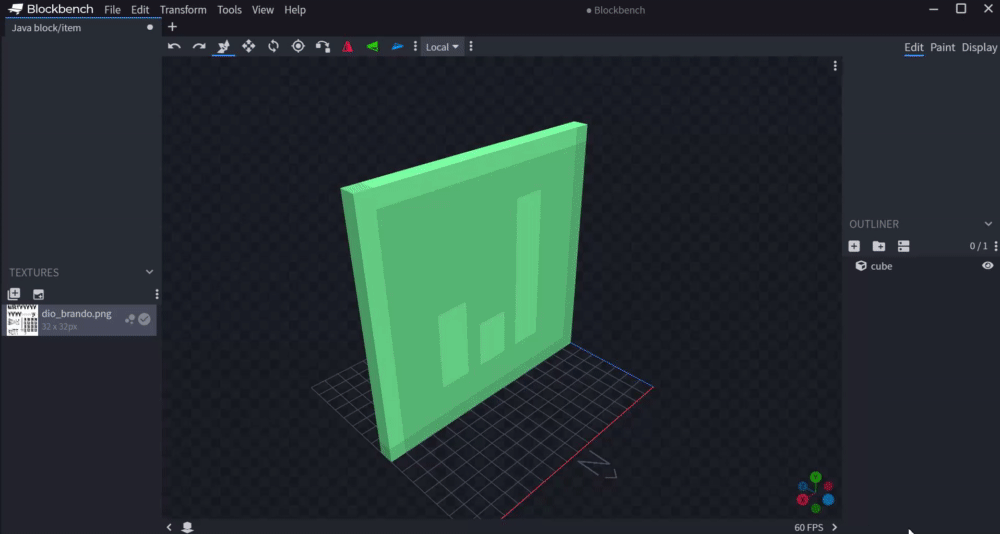Screen dimensions: 1000x534
Task: Click the red X axis on navigation gizmo
Action: point(802,500)
